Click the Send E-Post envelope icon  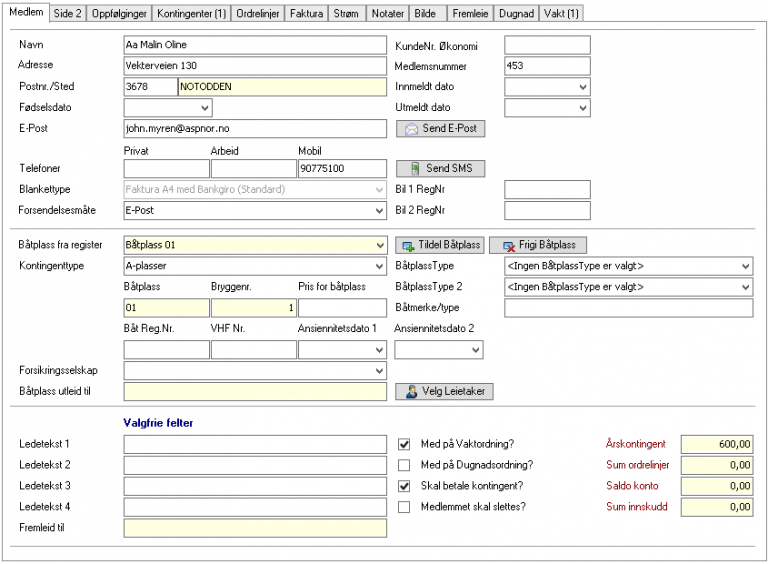(x=411, y=129)
